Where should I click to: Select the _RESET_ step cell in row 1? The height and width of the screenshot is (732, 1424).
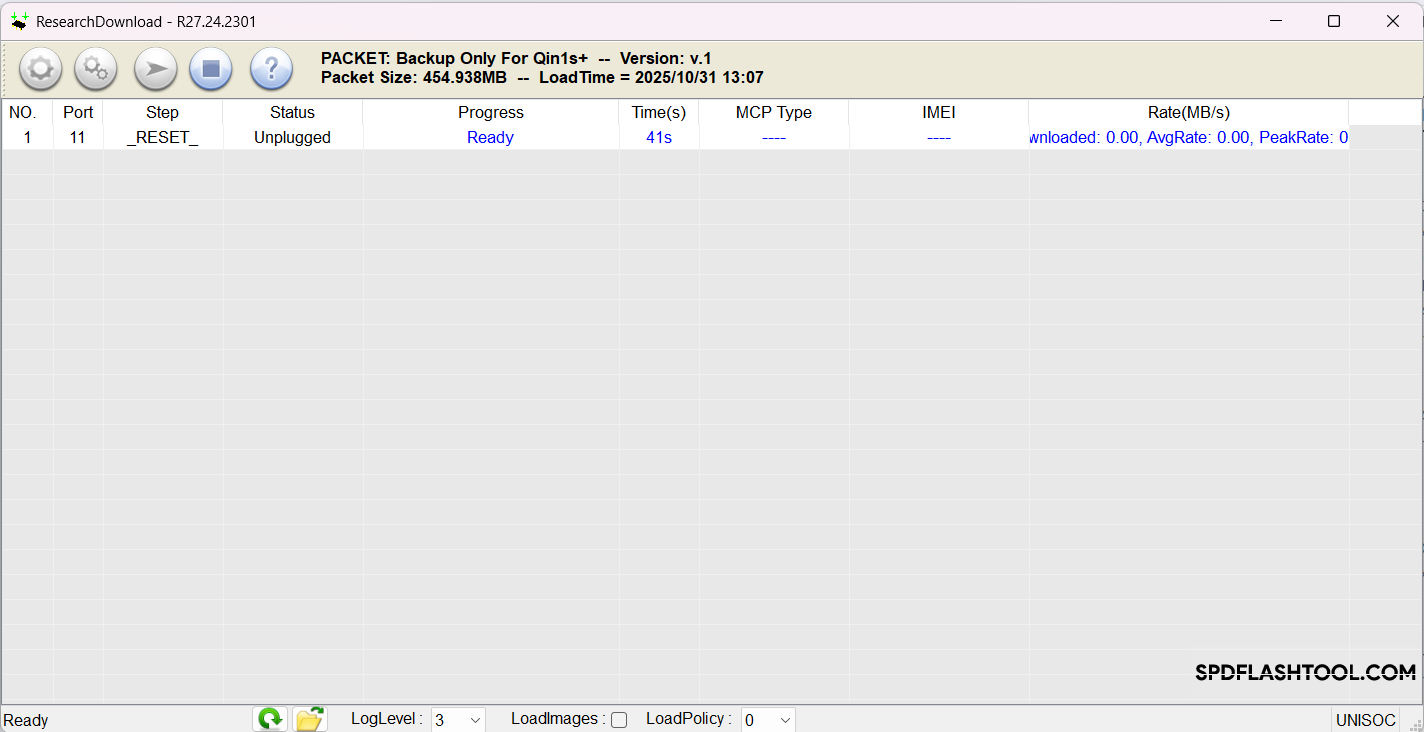(162, 138)
